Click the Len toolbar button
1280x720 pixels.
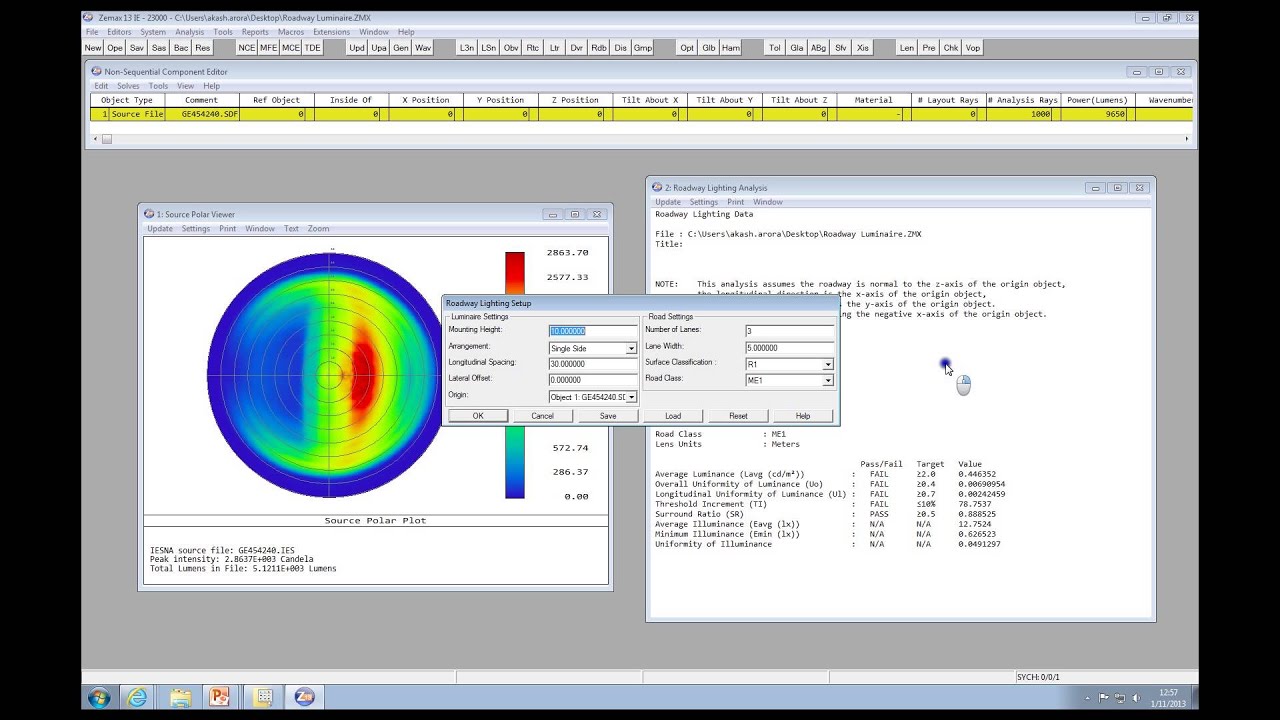pyautogui.click(x=907, y=48)
